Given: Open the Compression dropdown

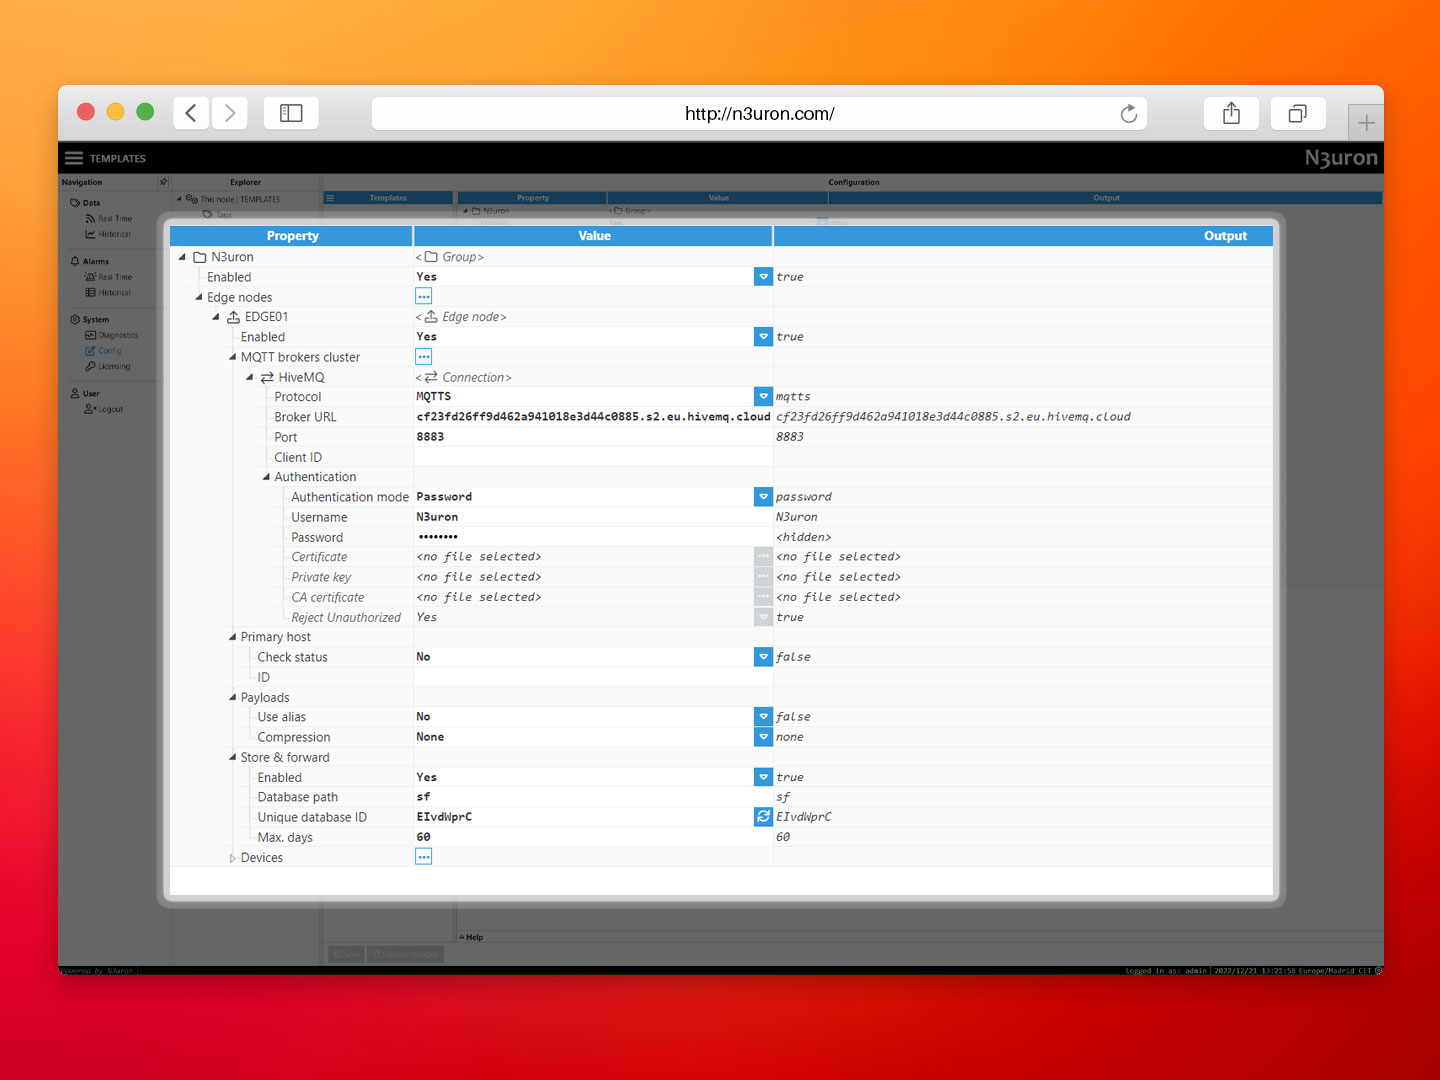Looking at the screenshot, I should 763,737.
